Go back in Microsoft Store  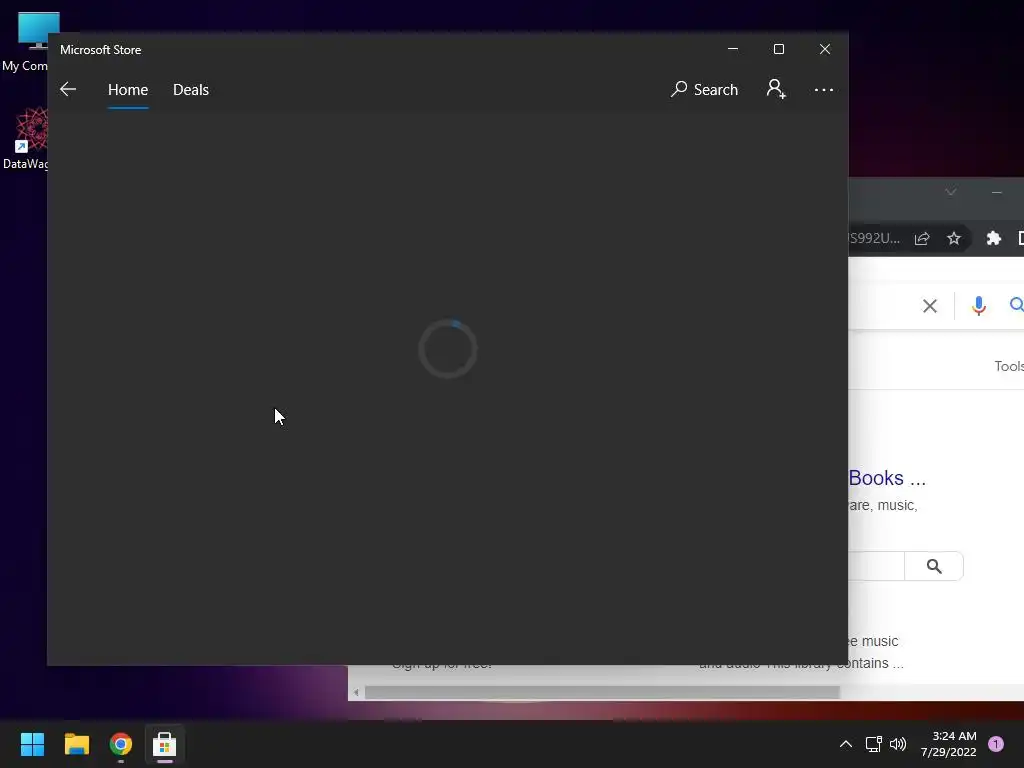click(68, 89)
